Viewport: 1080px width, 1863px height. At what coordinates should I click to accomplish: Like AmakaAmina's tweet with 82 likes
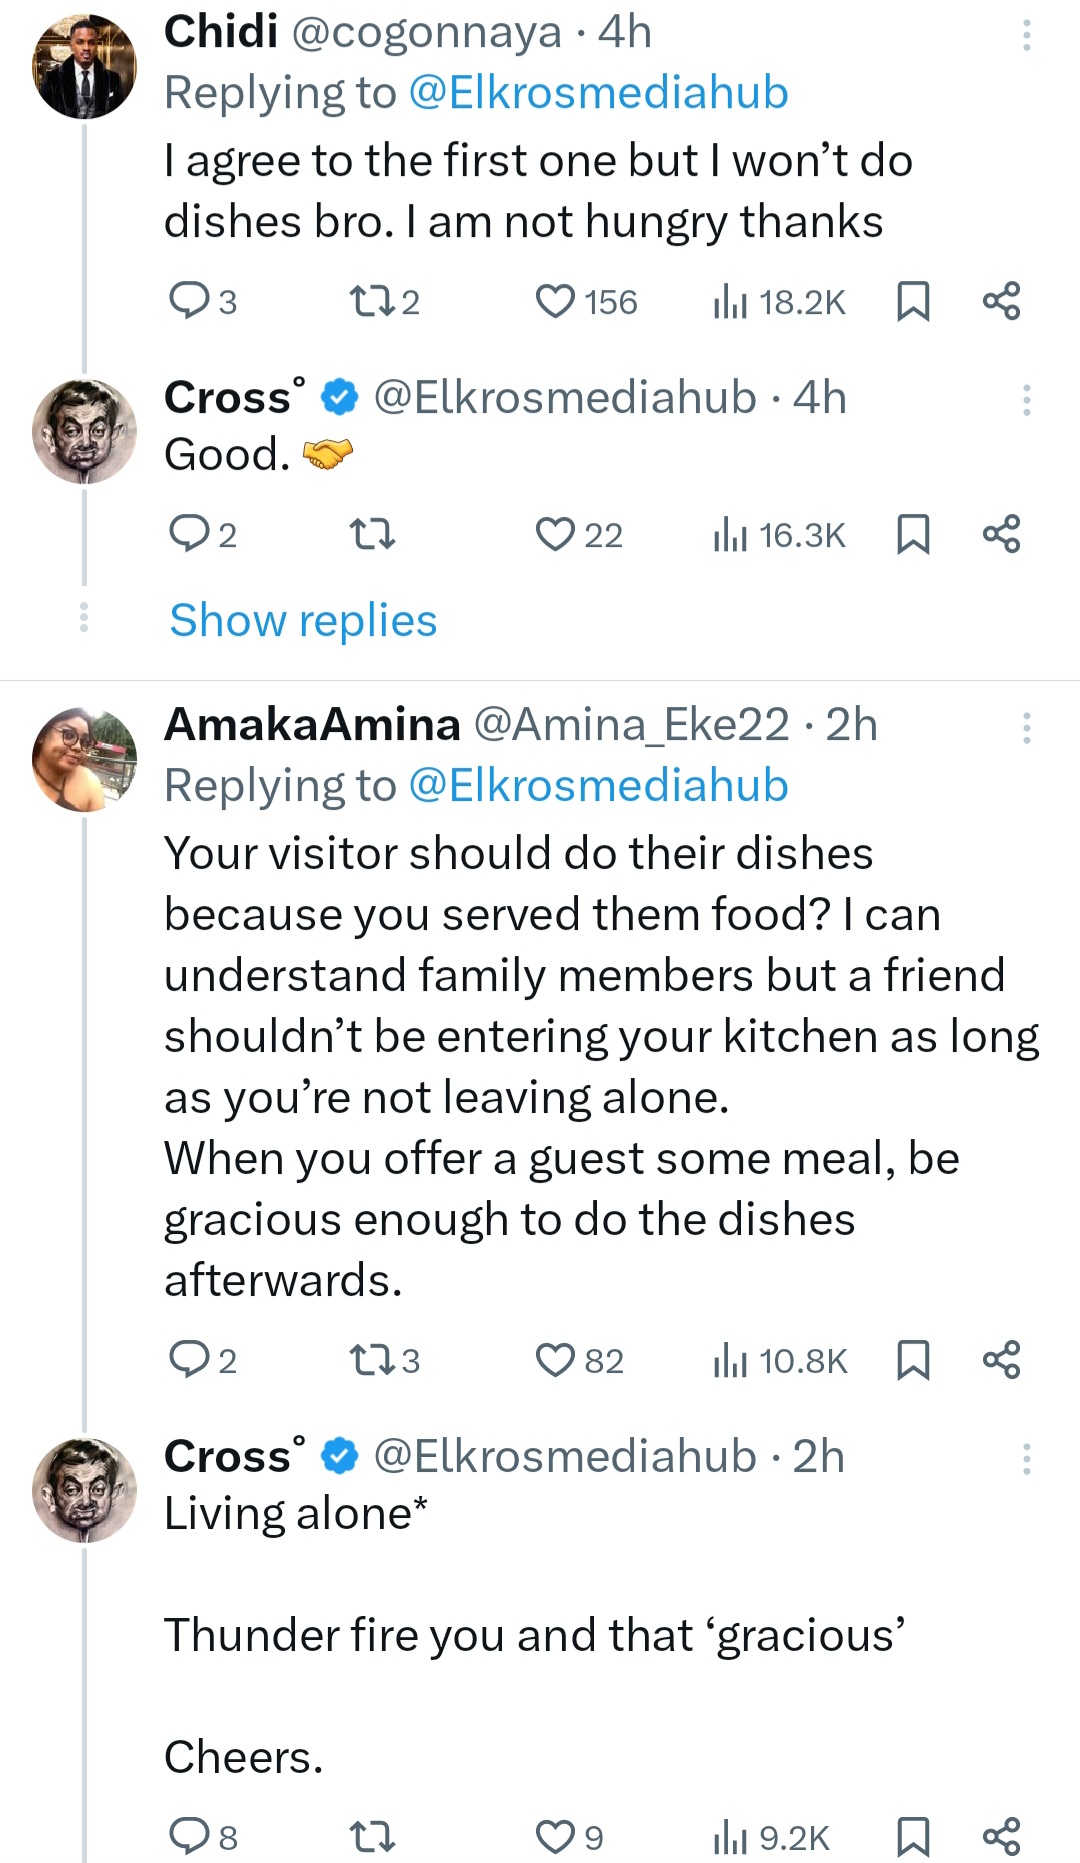tap(555, 1360)
